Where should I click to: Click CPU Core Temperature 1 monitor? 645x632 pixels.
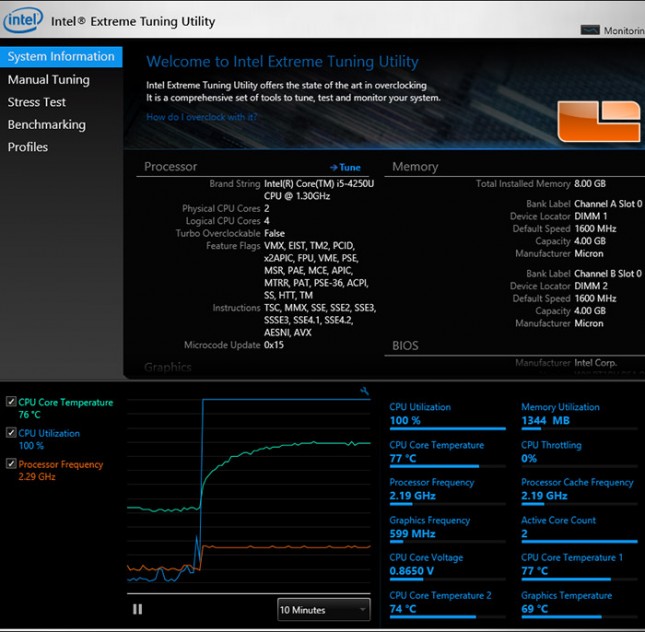[579, 567]
